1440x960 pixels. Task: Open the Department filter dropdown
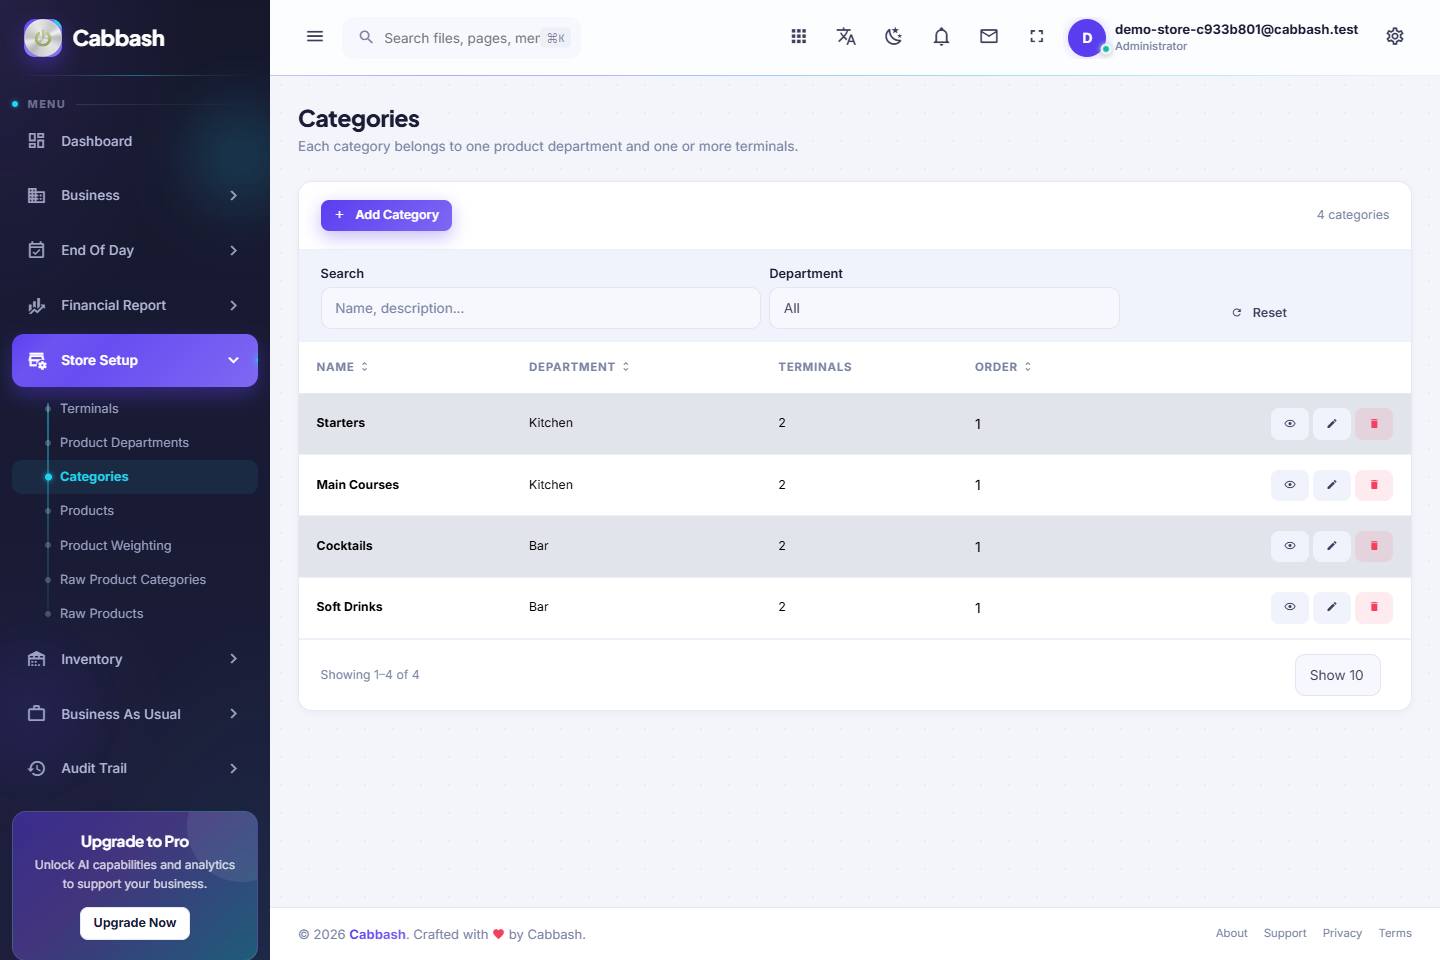pos(944,308)
